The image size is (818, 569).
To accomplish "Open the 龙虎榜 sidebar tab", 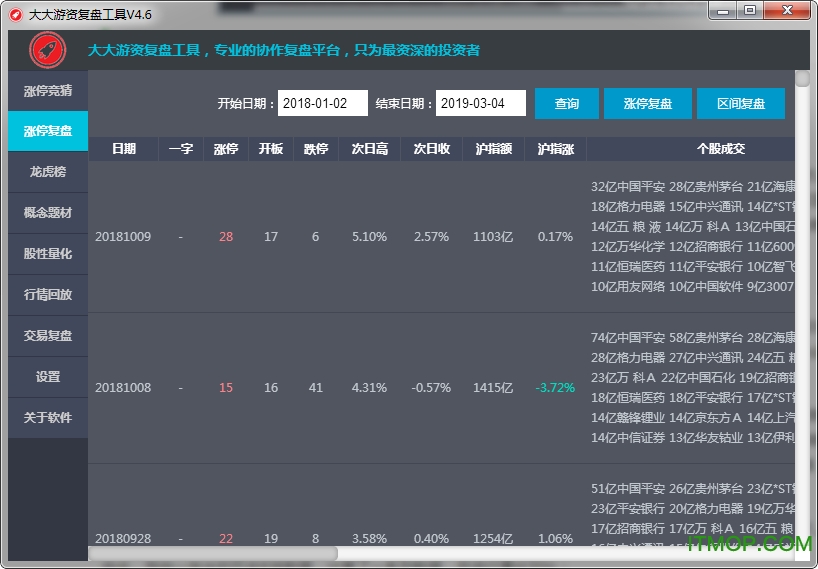I will (x=48, y=172).
